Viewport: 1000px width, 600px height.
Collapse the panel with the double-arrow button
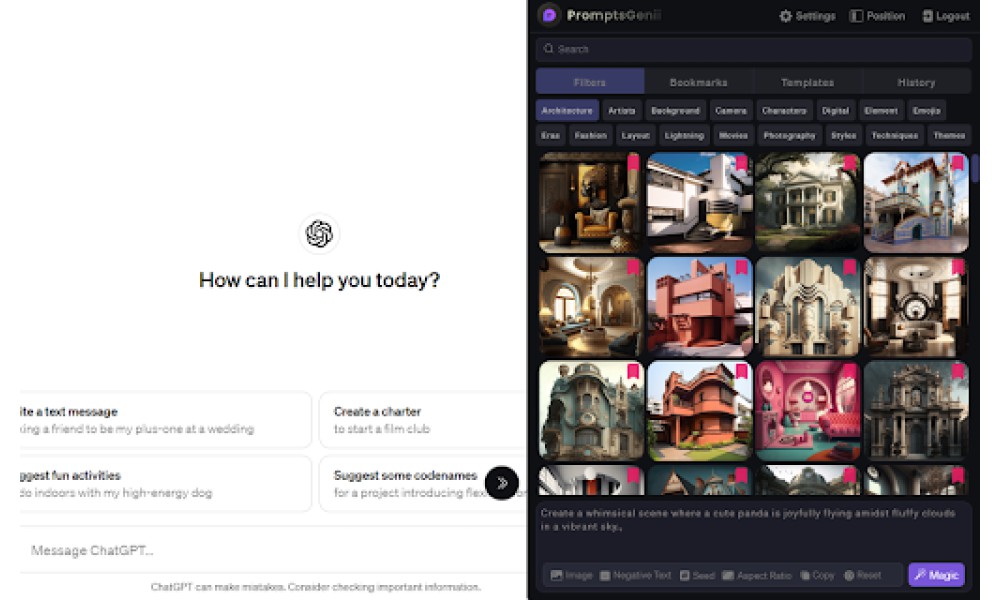click(502, 483)
